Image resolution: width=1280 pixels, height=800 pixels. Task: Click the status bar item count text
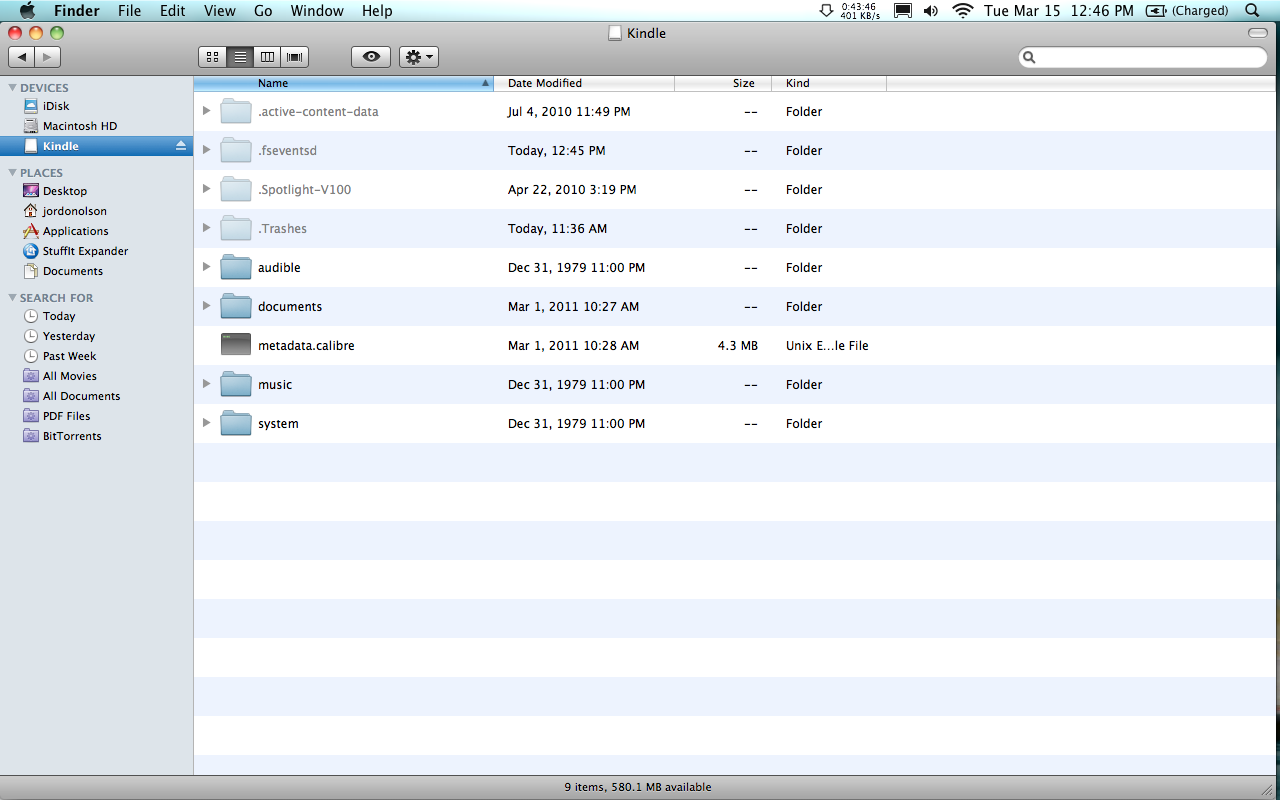coord(638,787)
